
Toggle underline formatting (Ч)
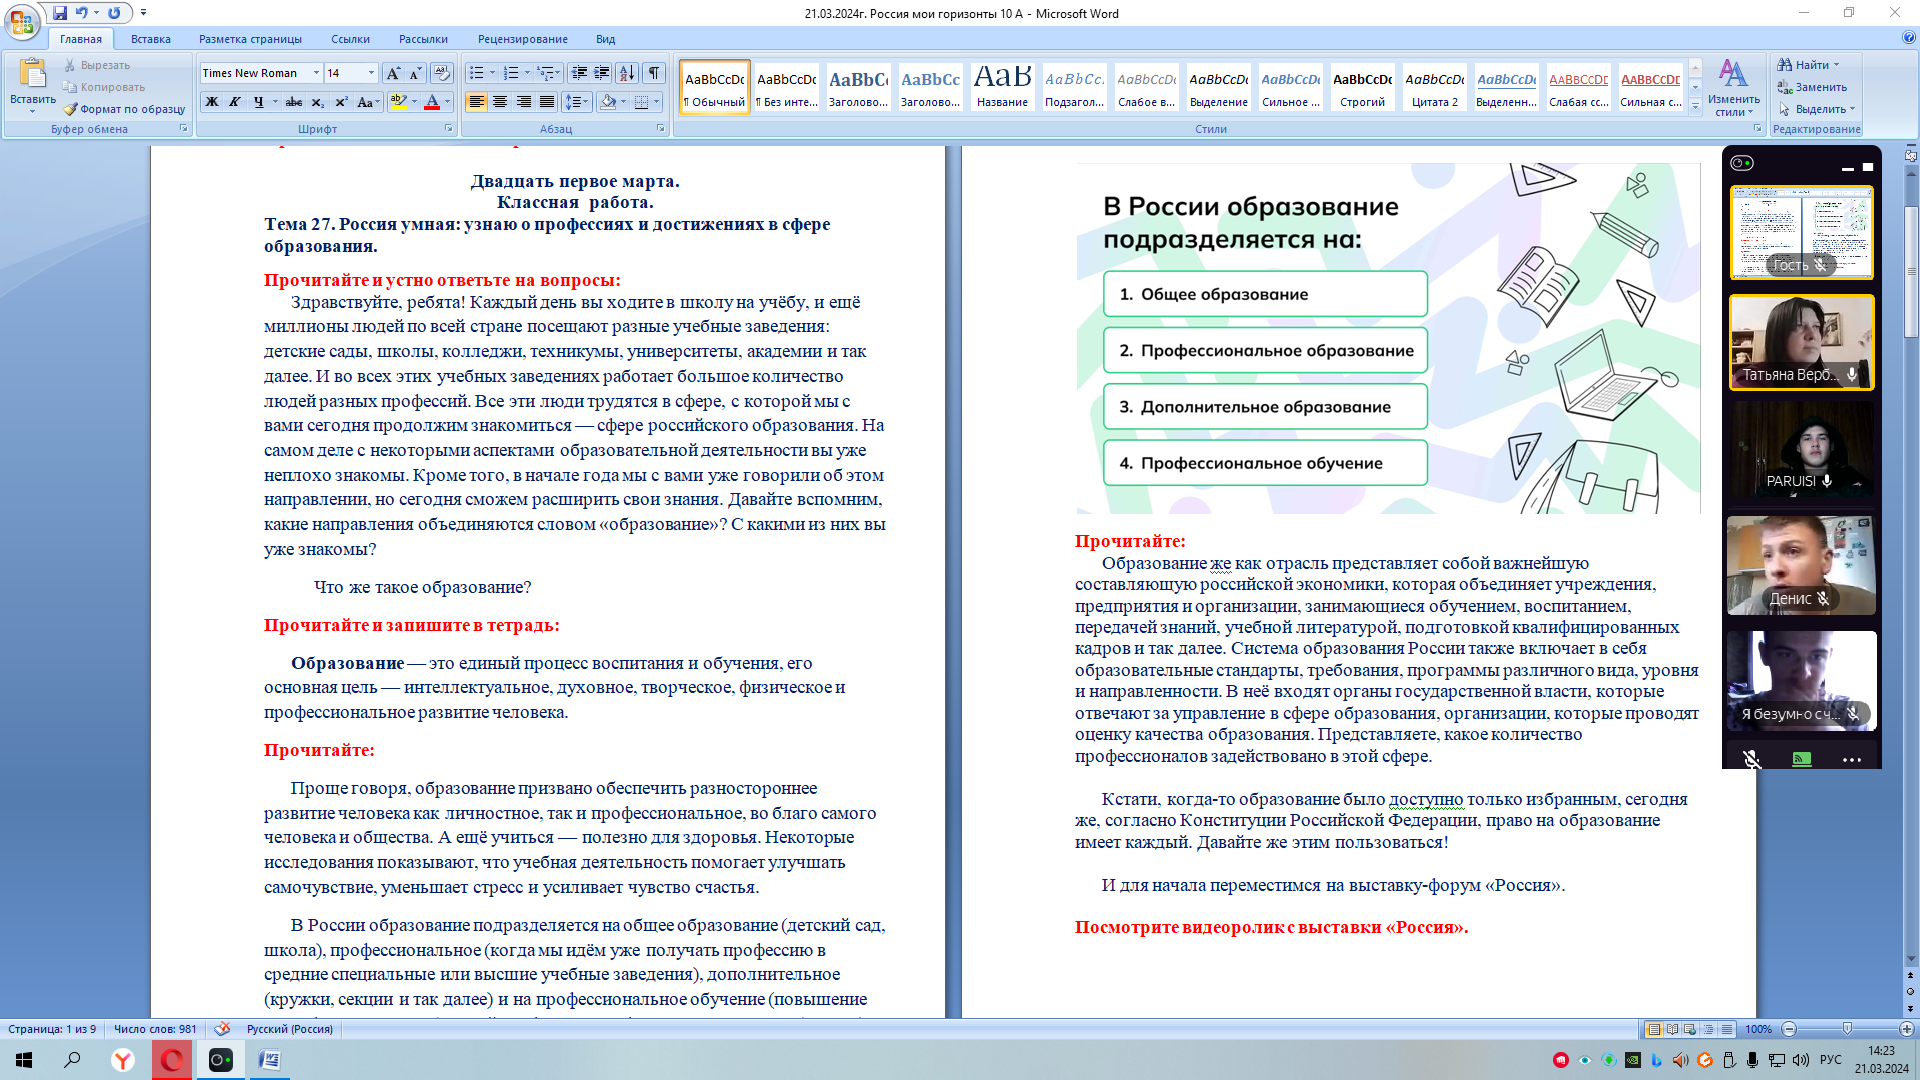(258, 102)
